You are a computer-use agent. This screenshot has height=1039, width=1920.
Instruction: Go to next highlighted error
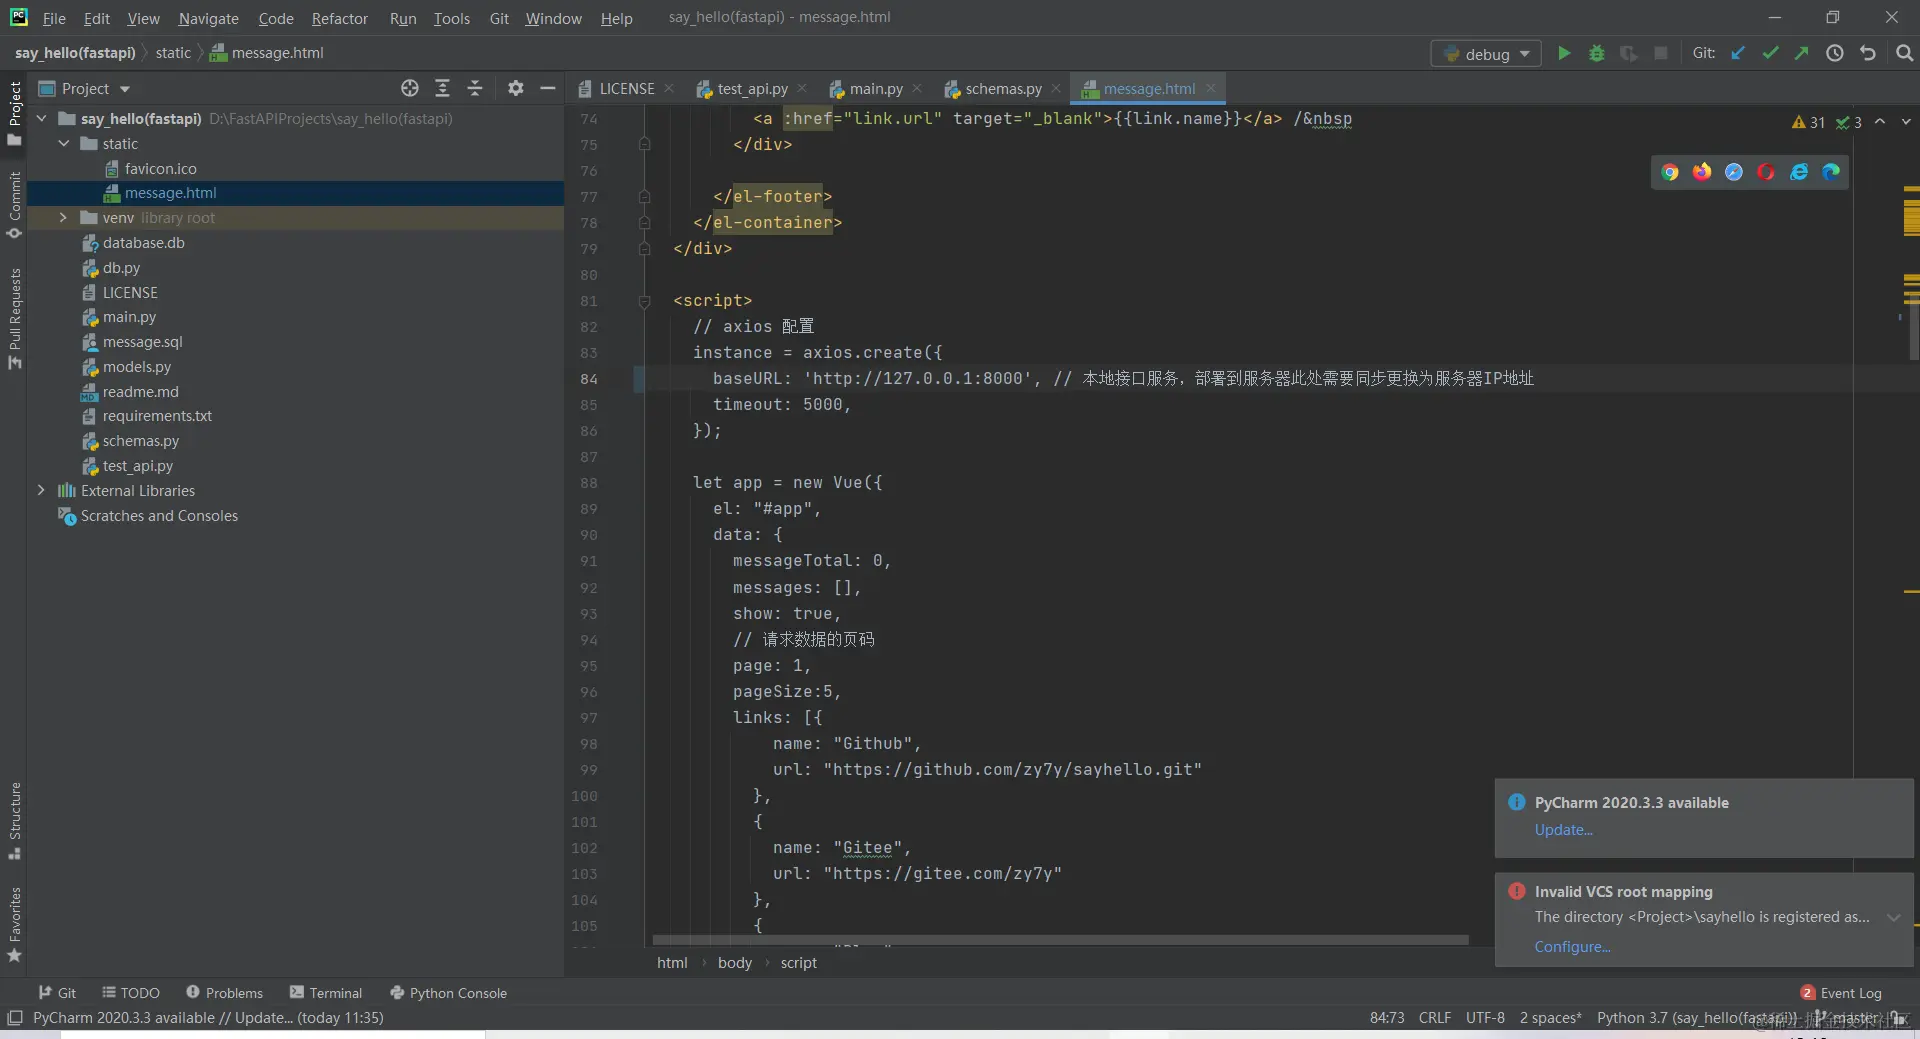(x=1906, y=122)
